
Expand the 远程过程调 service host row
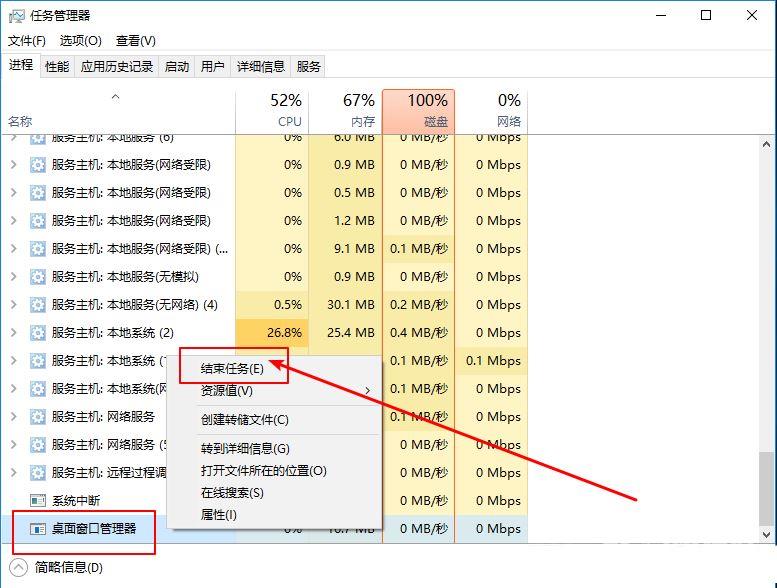(x=14, y=473)
